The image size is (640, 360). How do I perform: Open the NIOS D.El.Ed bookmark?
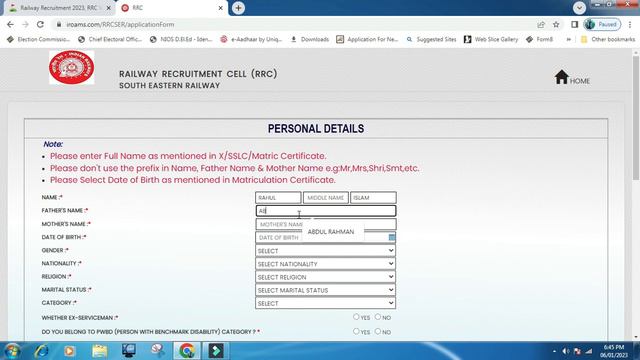(x=181, y=39)
